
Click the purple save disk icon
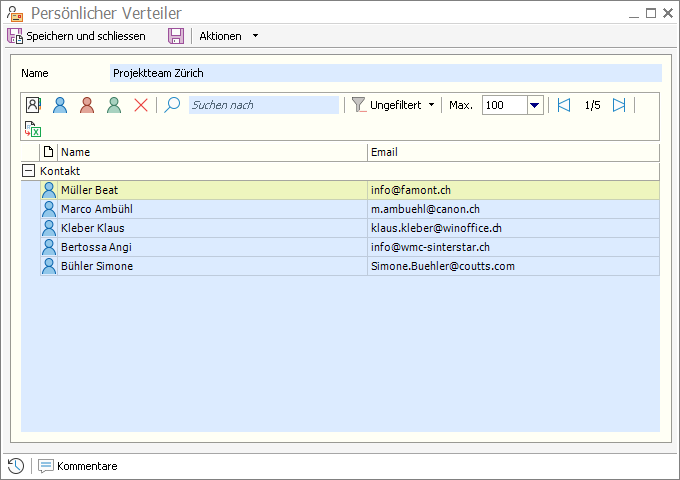[176, 36]
